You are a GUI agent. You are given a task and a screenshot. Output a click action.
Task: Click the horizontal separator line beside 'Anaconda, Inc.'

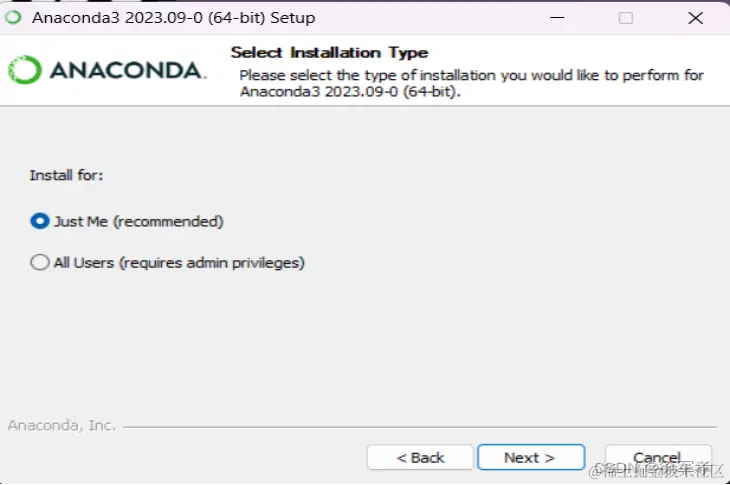click(x=420, y=426)
